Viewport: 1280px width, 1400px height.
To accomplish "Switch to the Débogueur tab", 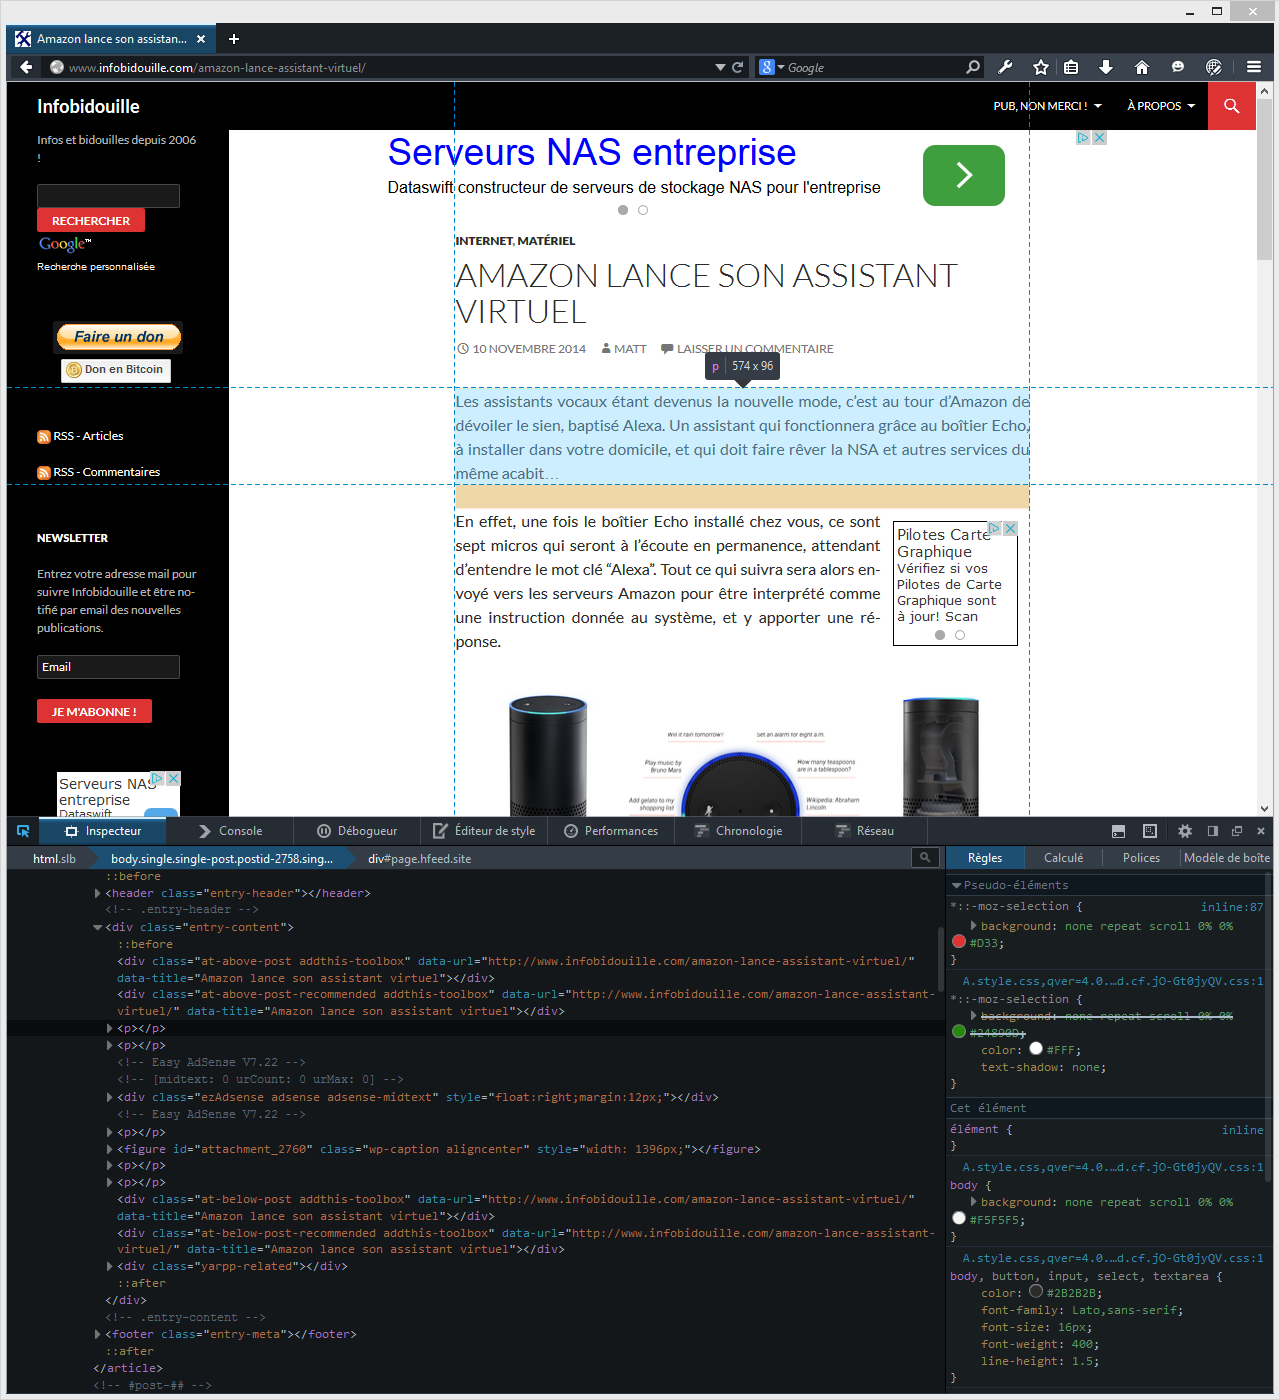I will [x=357, y=831].
